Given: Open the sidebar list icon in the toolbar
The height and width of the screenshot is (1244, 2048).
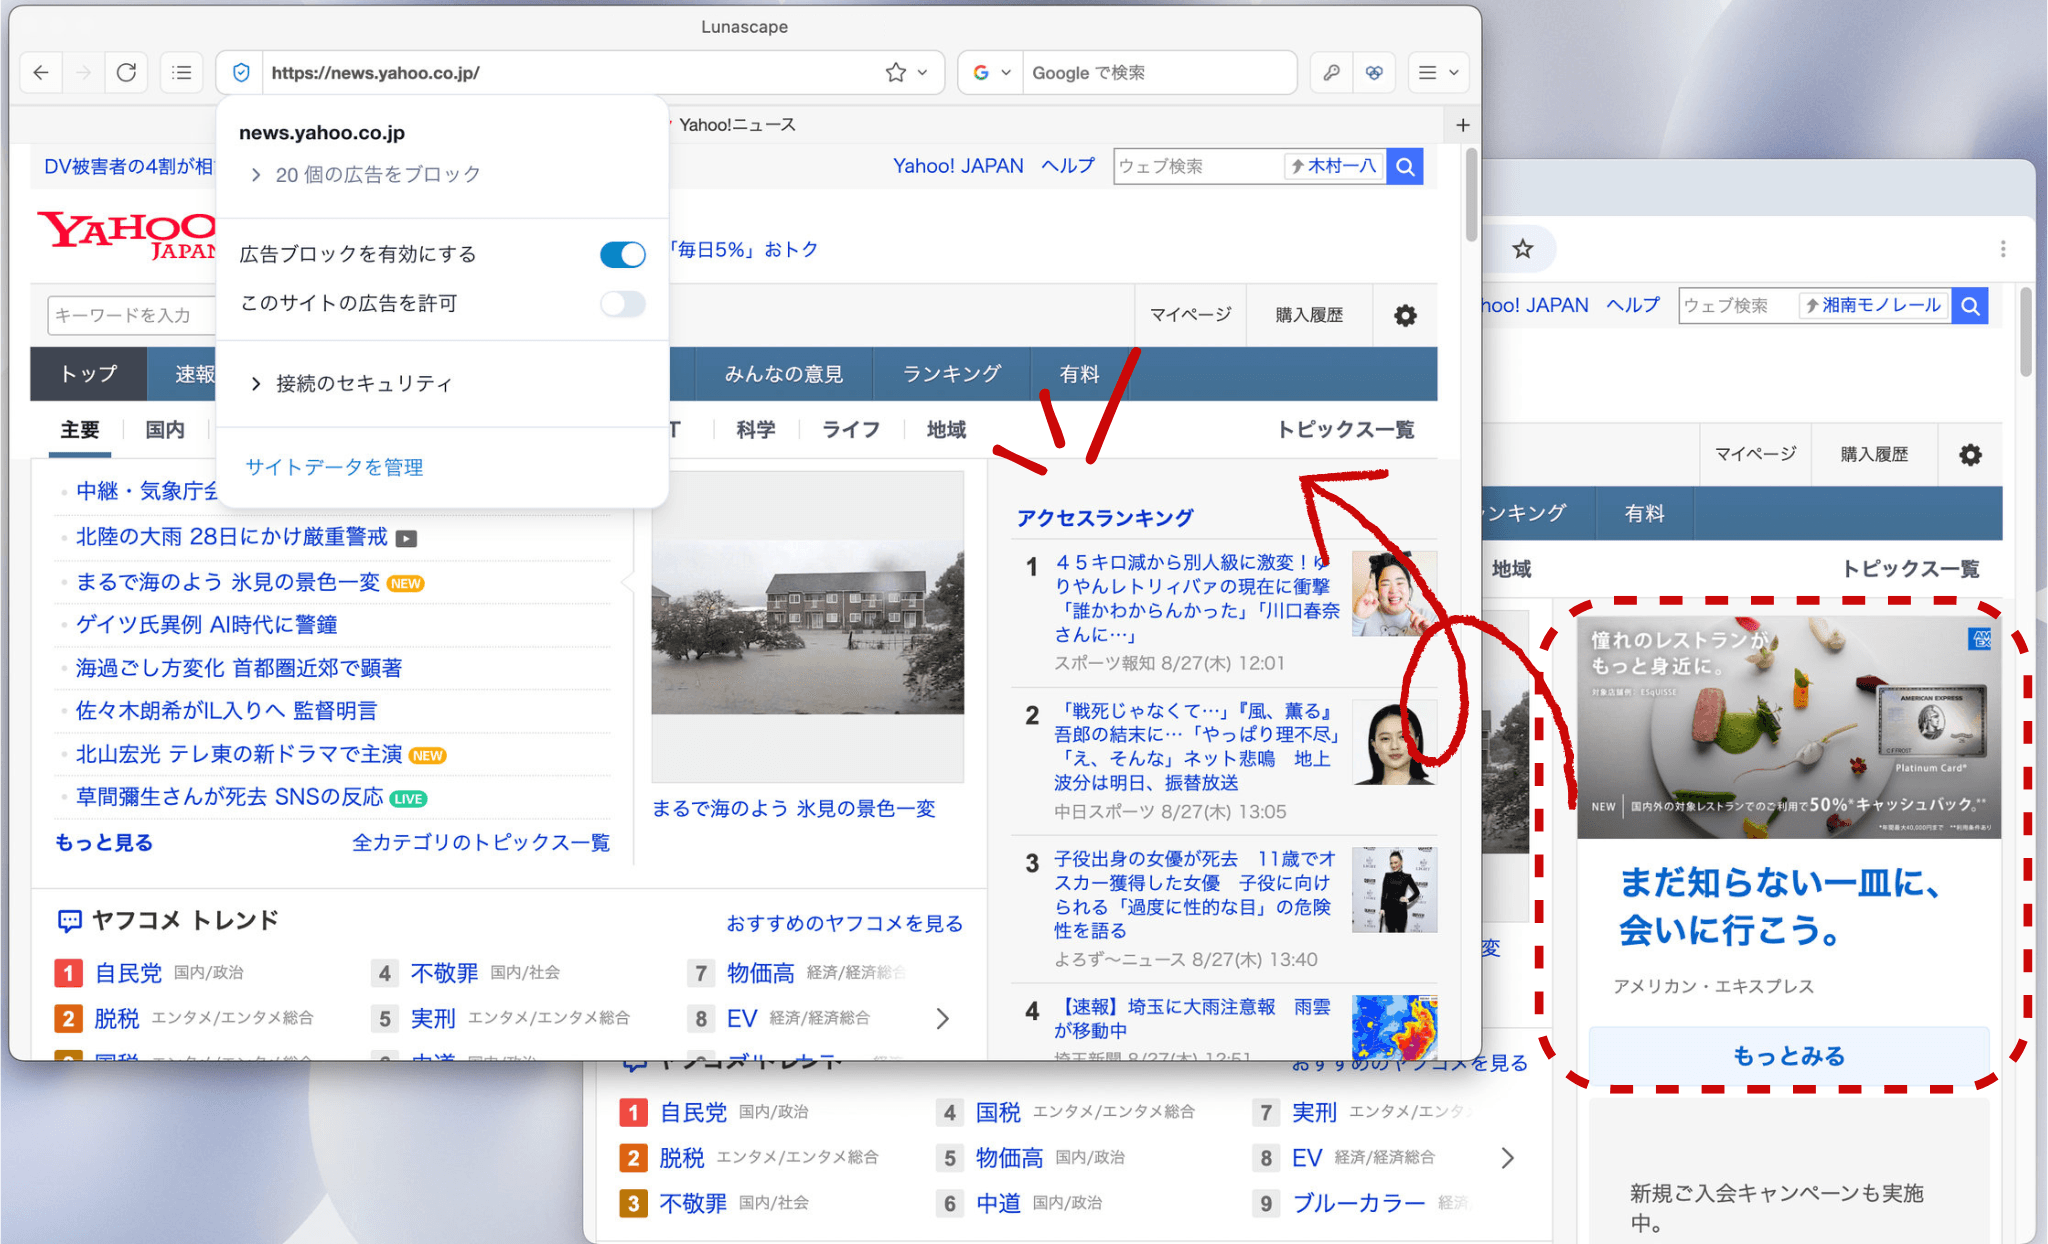Looking at the screenshot, I should point(182,72).
